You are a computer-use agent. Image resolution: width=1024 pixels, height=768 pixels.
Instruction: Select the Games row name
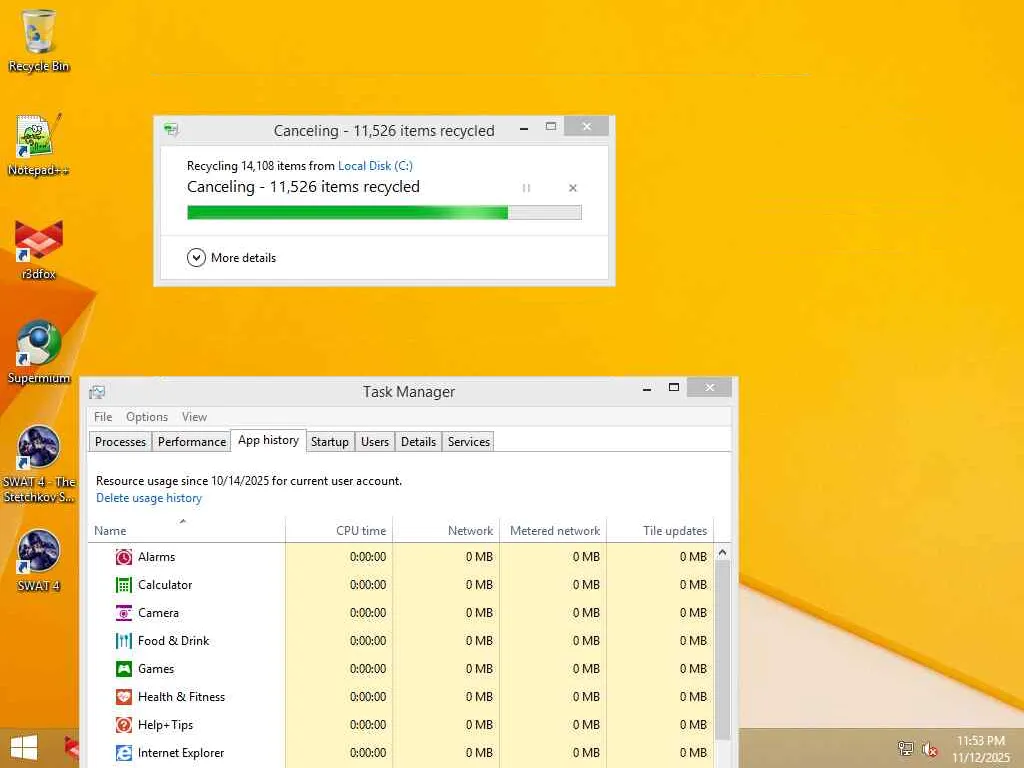[x=156, y=669]
